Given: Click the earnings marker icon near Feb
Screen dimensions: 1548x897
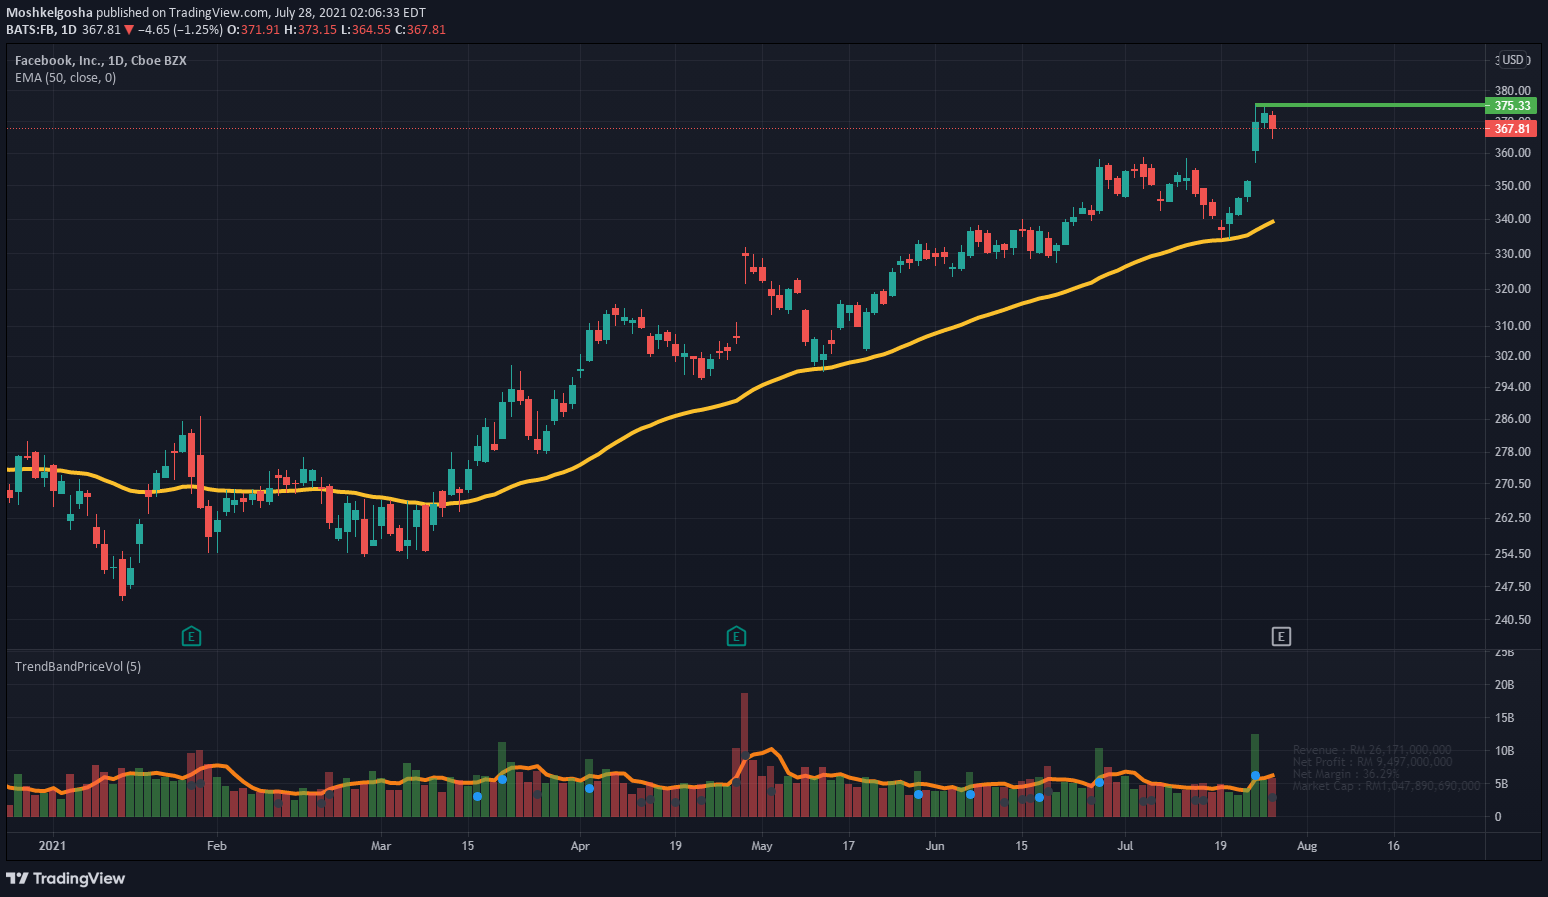Looking at the screenshot, I should pyautogui.click(x=191, y=636).
